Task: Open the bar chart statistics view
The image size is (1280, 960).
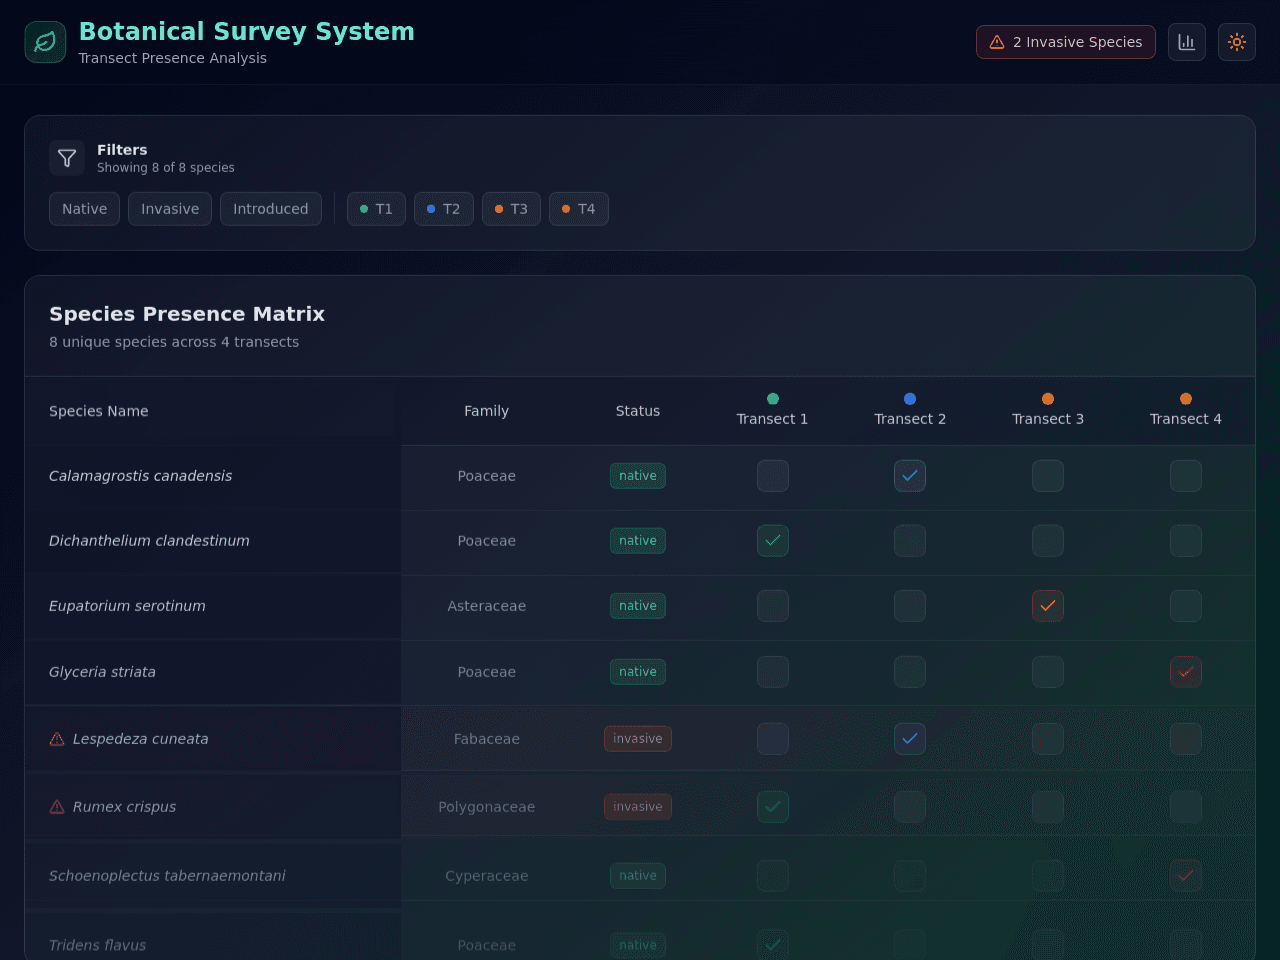Action: pos(1187,42)
